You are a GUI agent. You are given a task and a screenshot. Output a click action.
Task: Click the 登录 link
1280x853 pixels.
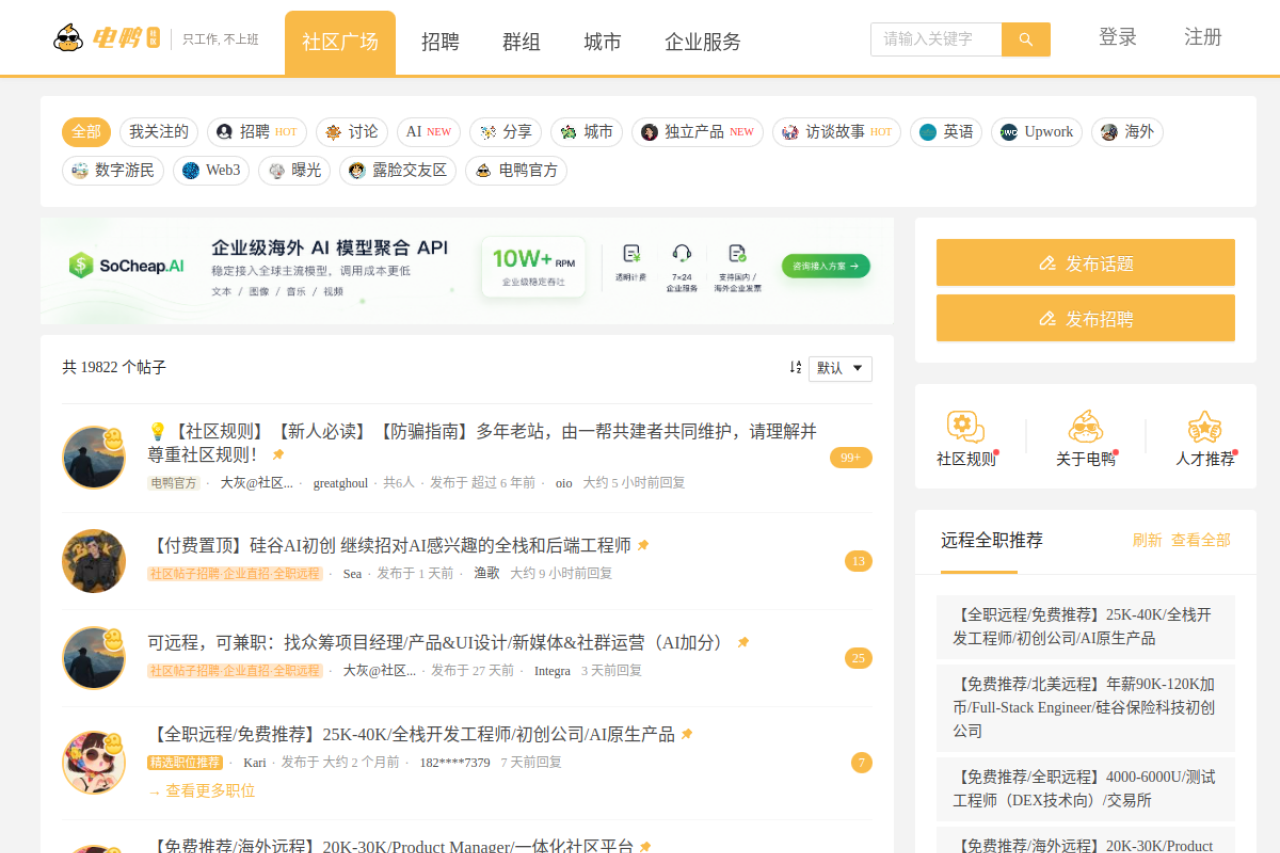click(1118, 37)
